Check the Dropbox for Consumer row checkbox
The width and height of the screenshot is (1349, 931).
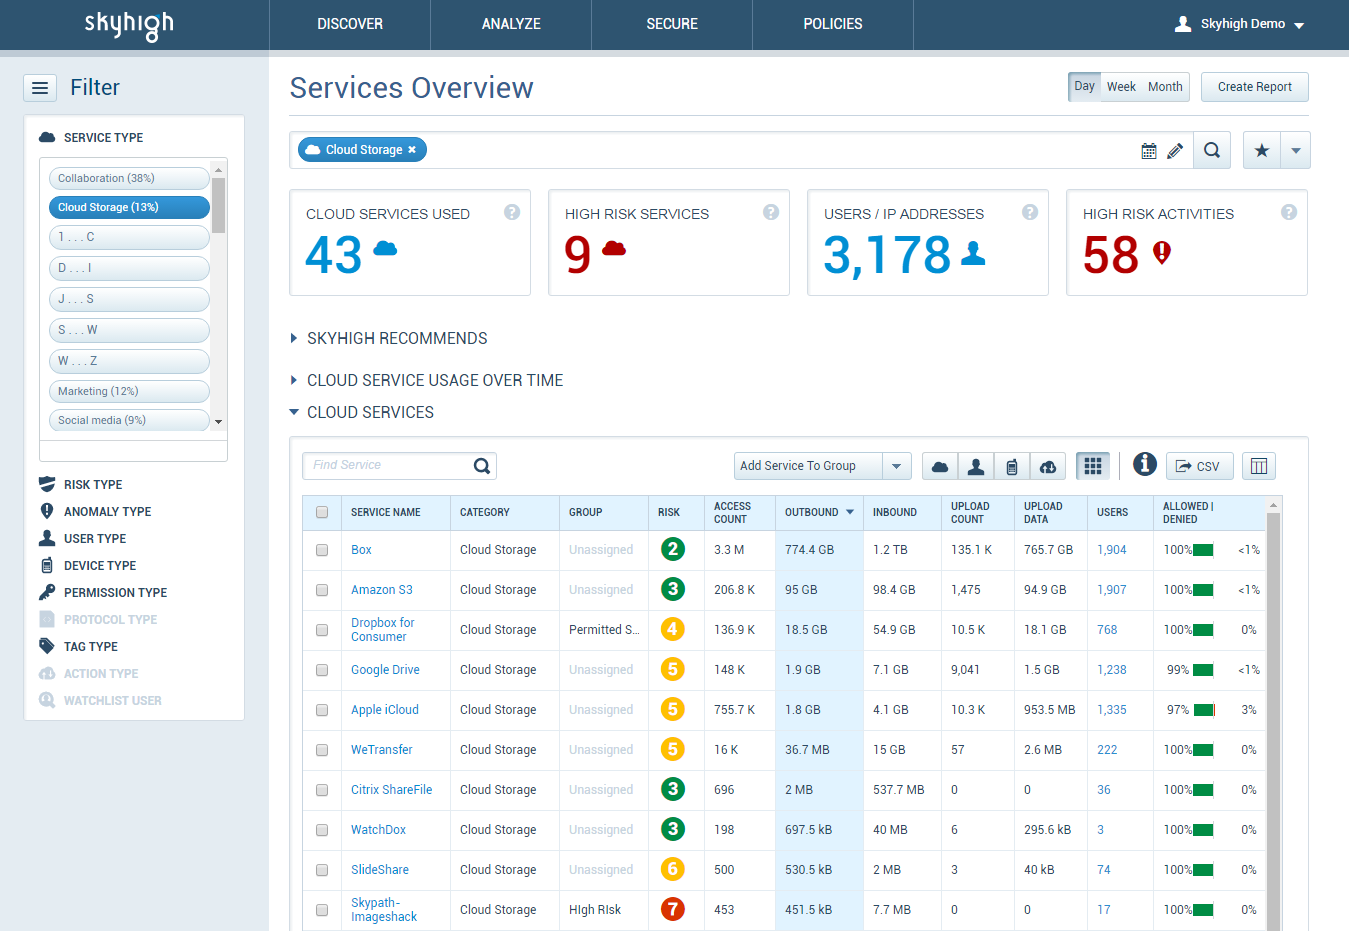pyautogui.click(x=322, y=630)
